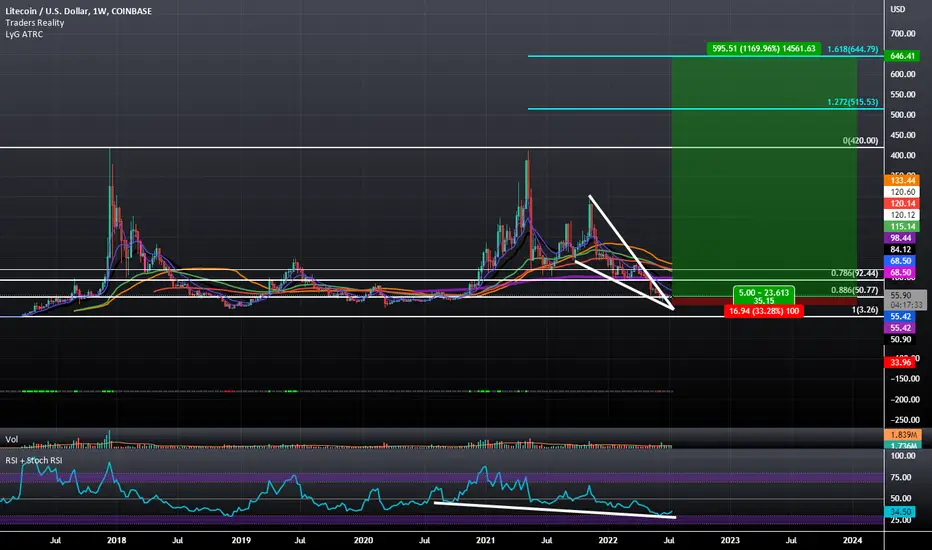The height and width of the screenshot is (550, 932).
Task: Click the 50.90 price tag
Action: (902, 340)
